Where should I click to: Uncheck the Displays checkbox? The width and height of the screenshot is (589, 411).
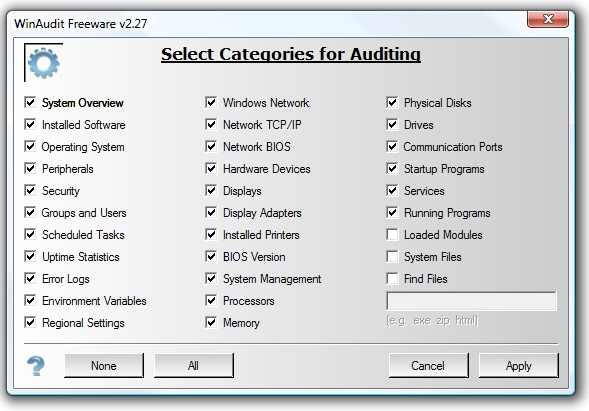[211, 190]
